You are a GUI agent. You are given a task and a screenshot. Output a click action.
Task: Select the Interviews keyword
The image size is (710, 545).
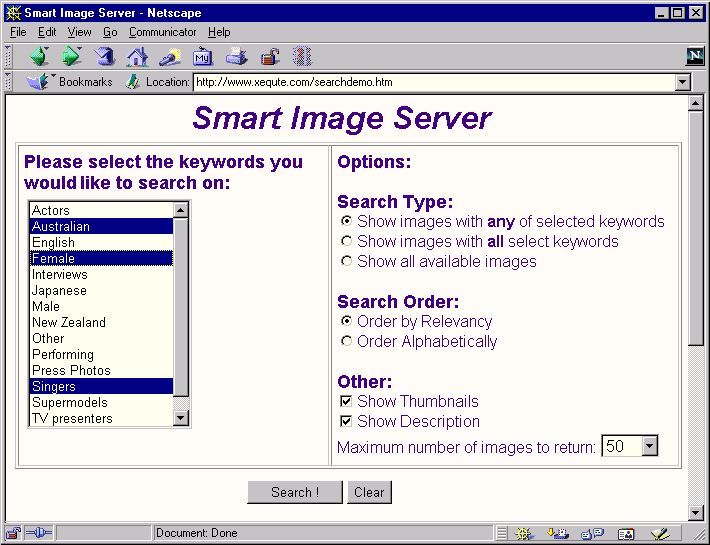click(101, 274)
